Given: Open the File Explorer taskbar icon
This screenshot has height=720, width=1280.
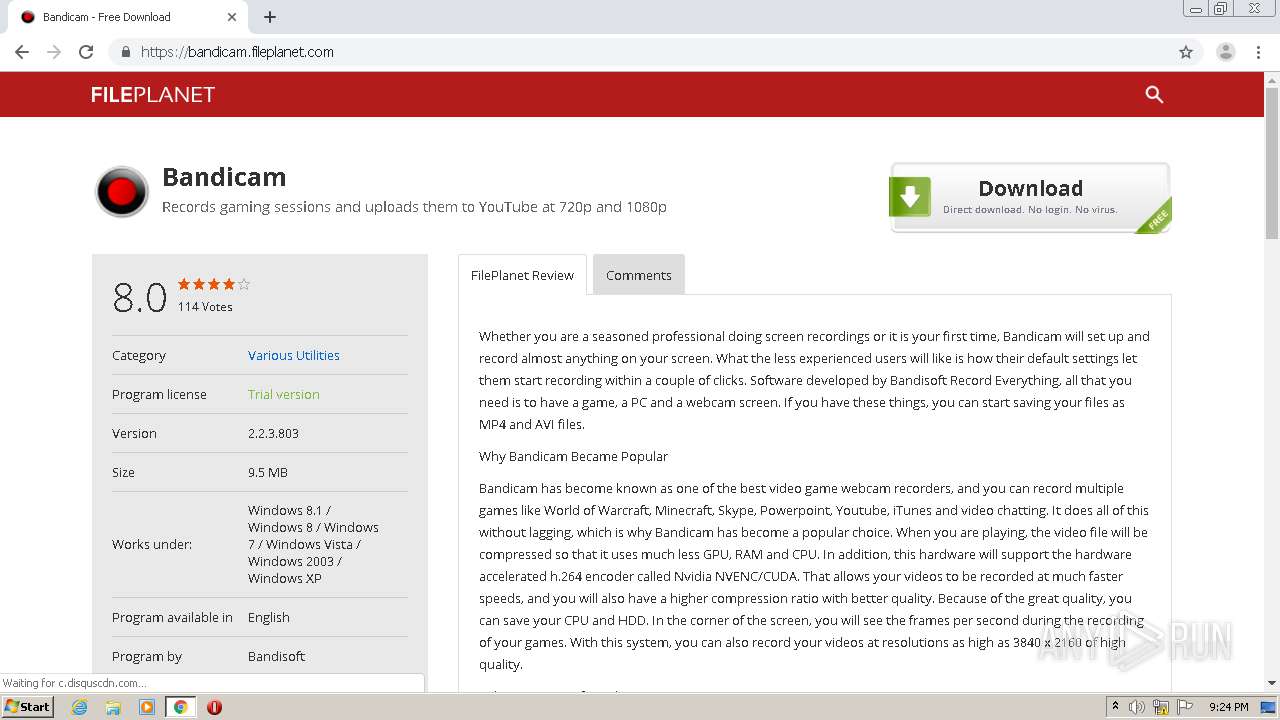Looking at the screenshot, I should click(113, 707).
